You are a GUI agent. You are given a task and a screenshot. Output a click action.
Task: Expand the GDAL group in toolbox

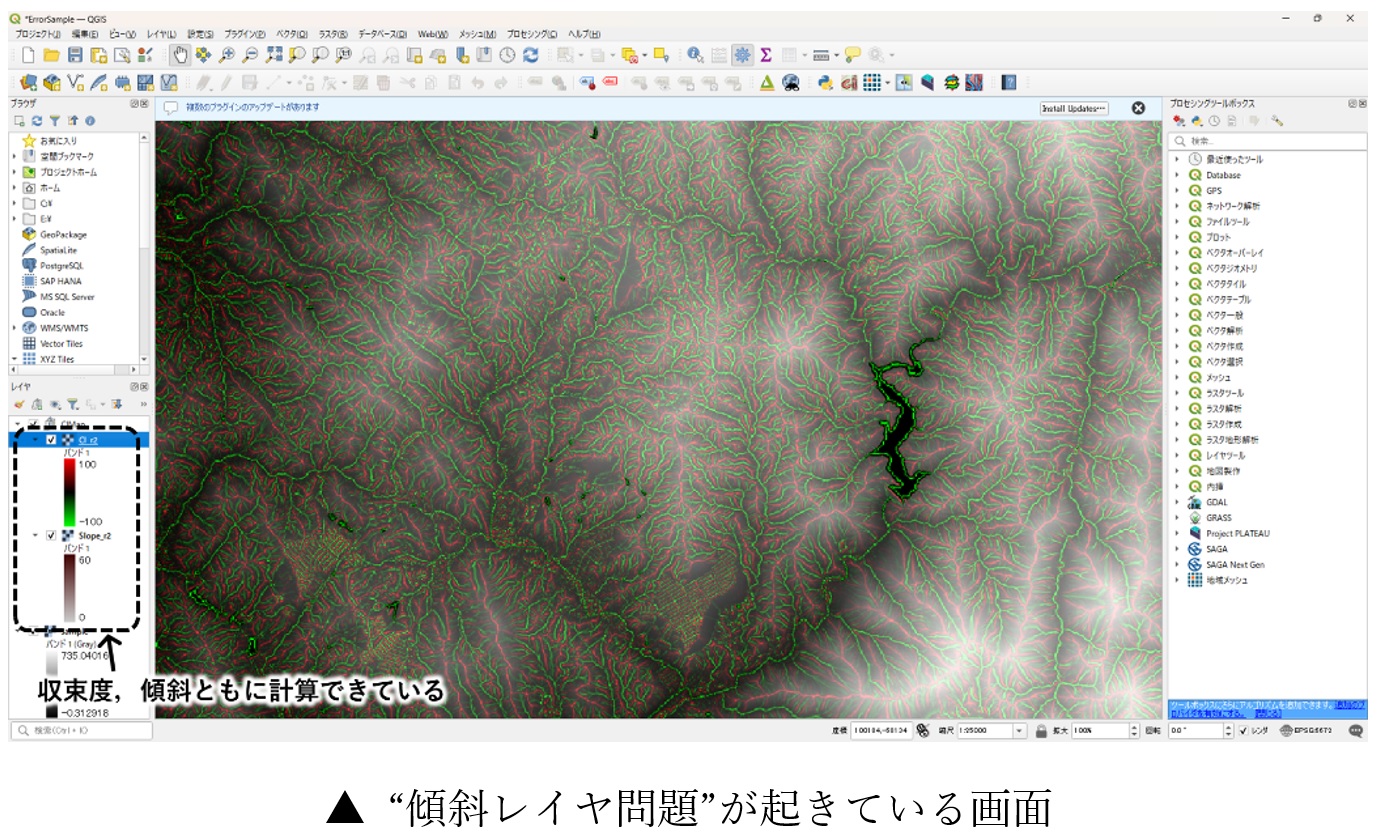[1178, 502]
